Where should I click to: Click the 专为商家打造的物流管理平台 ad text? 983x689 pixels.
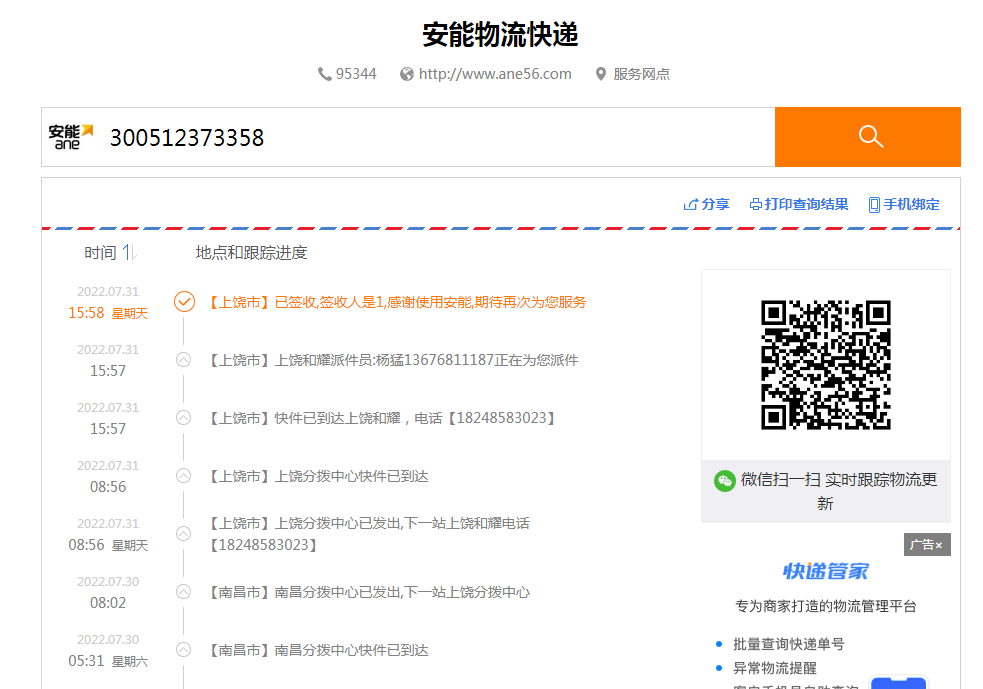[x=826, y=606]
